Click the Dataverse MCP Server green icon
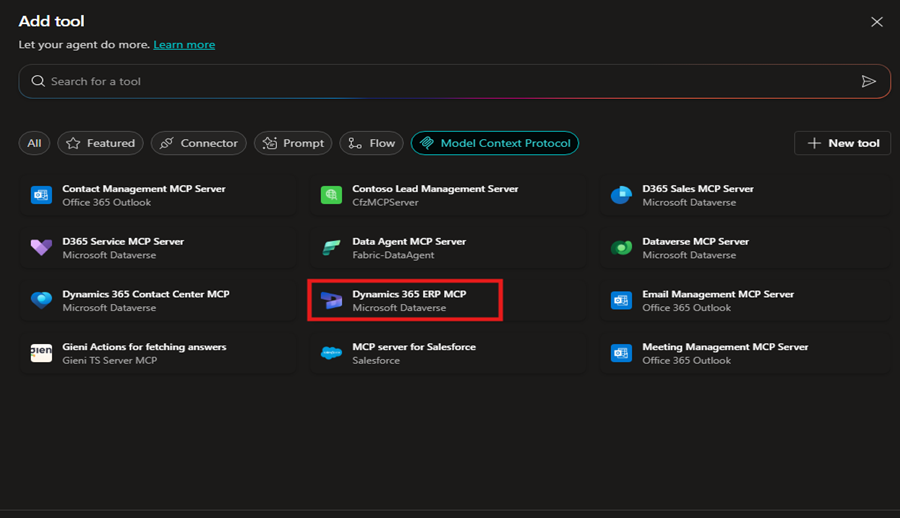900x518 pixels. pos(621,248)
